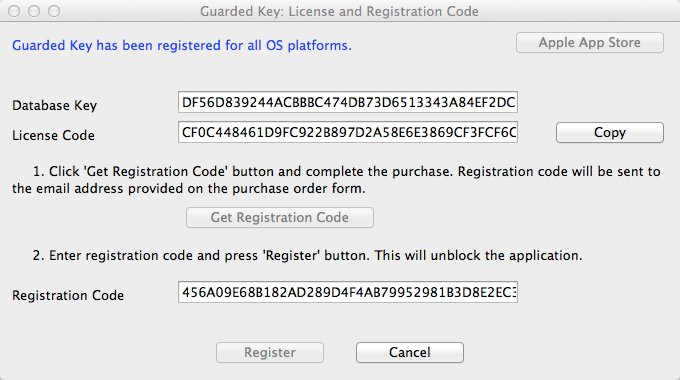Open the Apple App Store button
The height and width of the screenshot is (380, 680).
[x=589, y=43]
